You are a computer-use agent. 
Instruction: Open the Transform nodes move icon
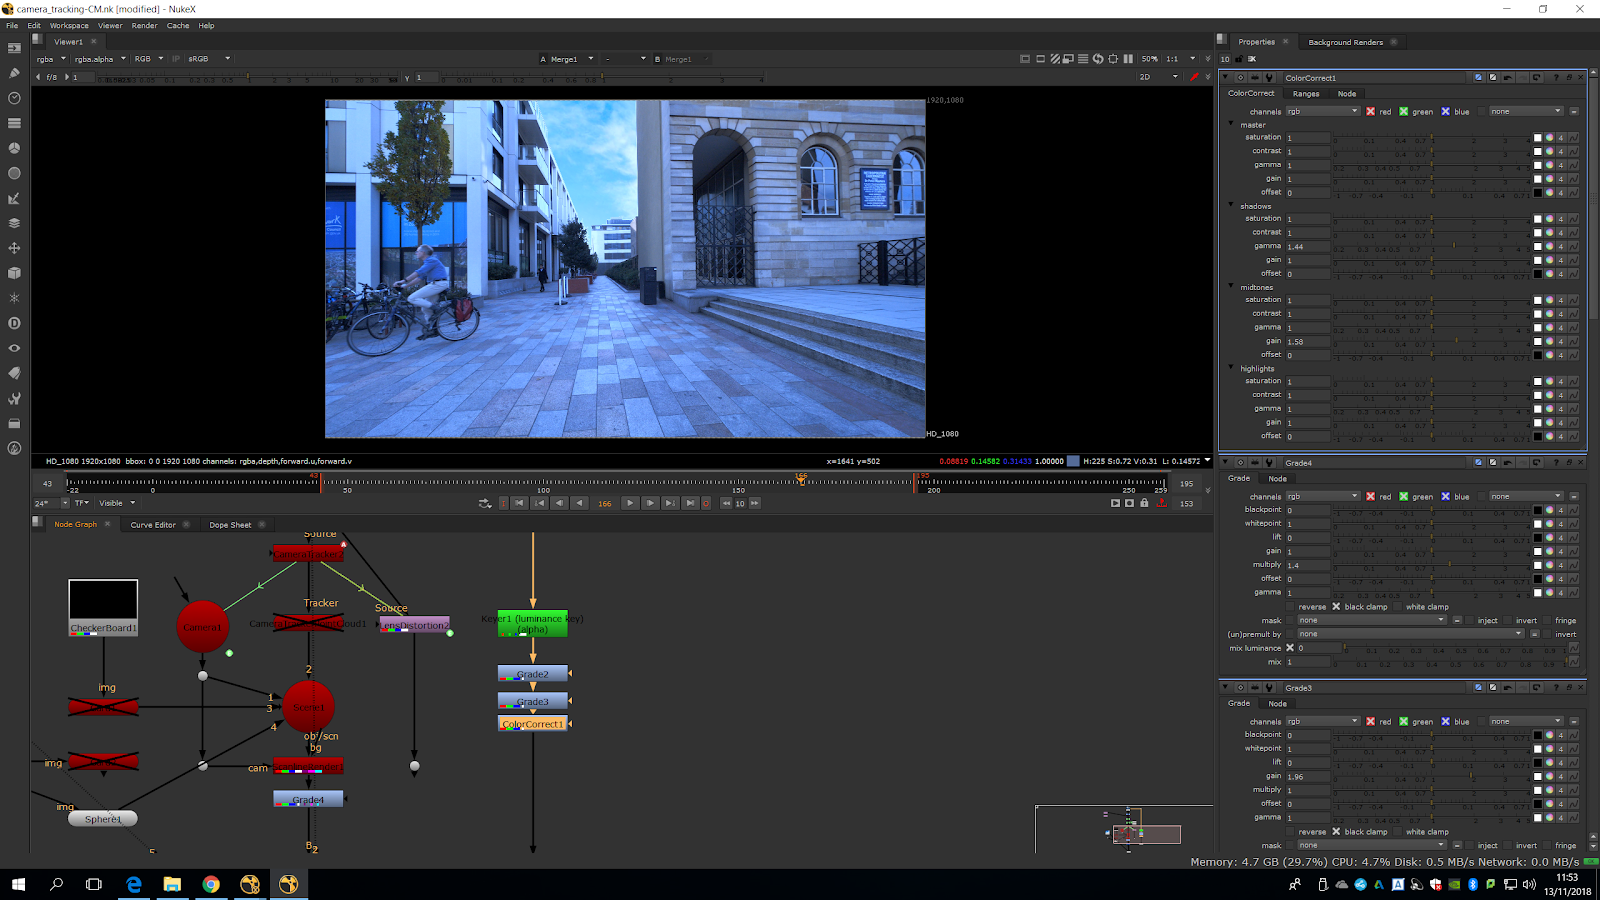pos(14,248)
